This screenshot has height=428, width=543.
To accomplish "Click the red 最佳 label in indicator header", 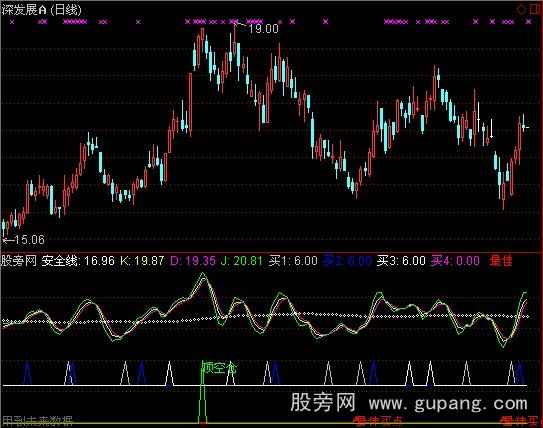I will pos(501,260).
